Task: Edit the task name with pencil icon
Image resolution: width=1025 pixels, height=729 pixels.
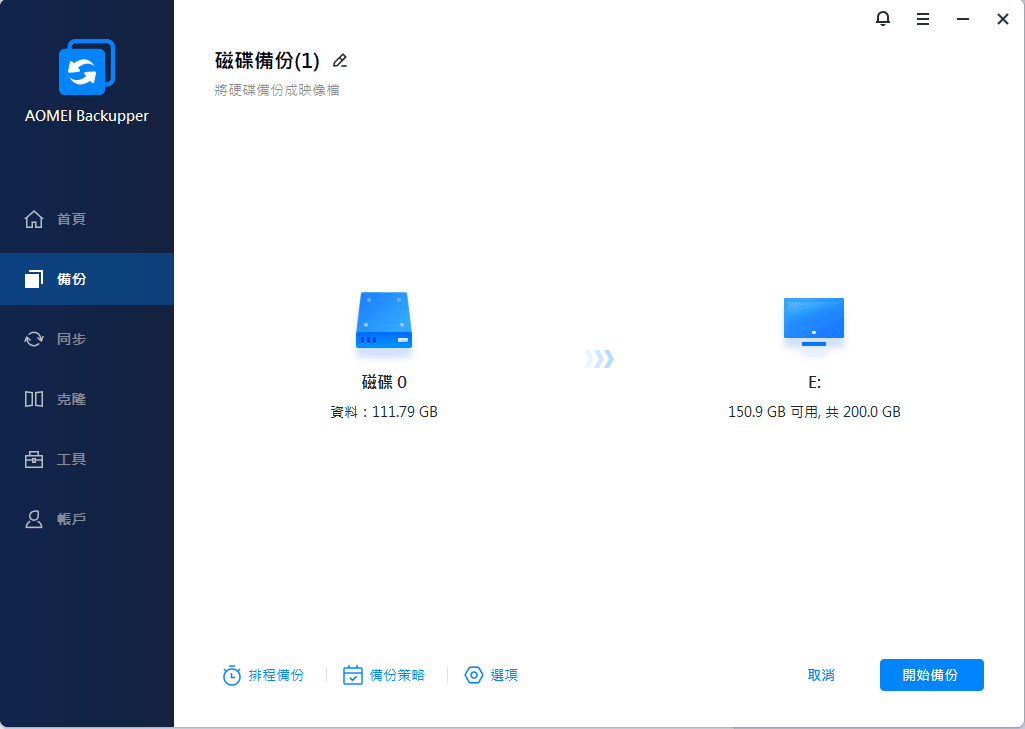Action: click(x=340, y=61)
